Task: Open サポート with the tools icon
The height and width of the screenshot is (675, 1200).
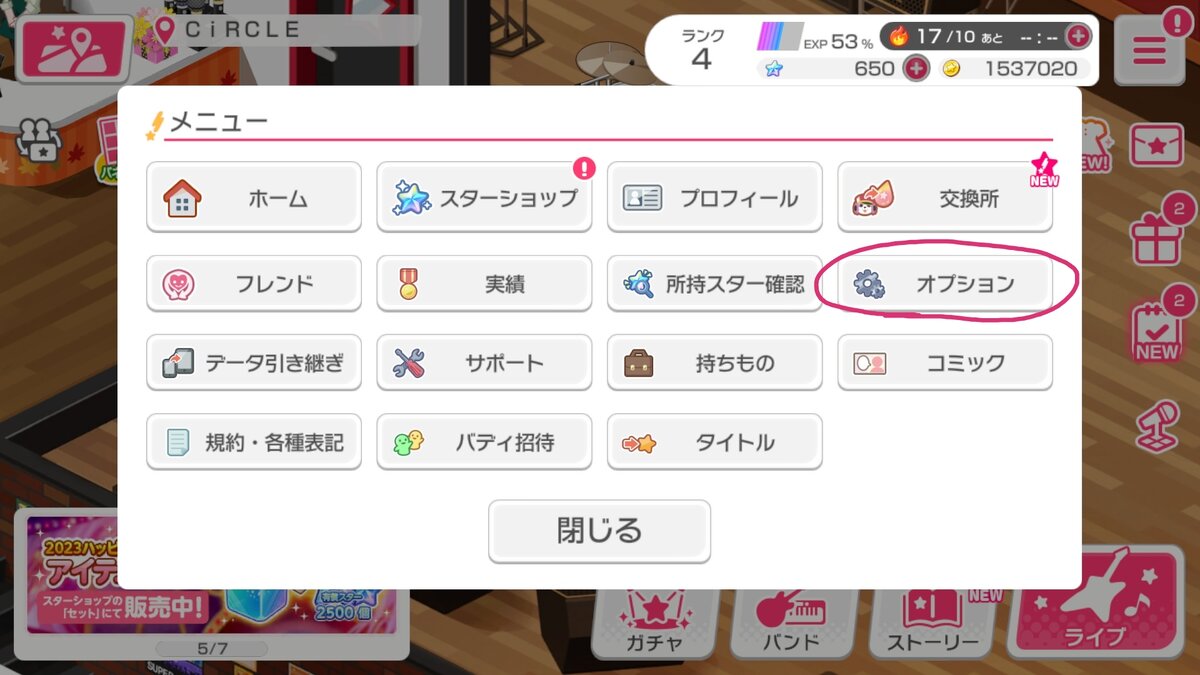Action: coord(484,362)
